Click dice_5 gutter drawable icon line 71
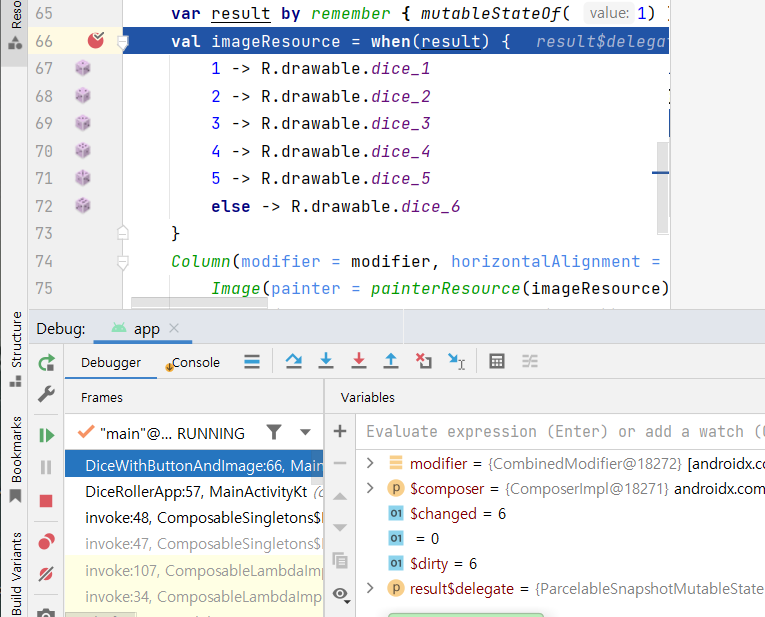 click(83, 178)
